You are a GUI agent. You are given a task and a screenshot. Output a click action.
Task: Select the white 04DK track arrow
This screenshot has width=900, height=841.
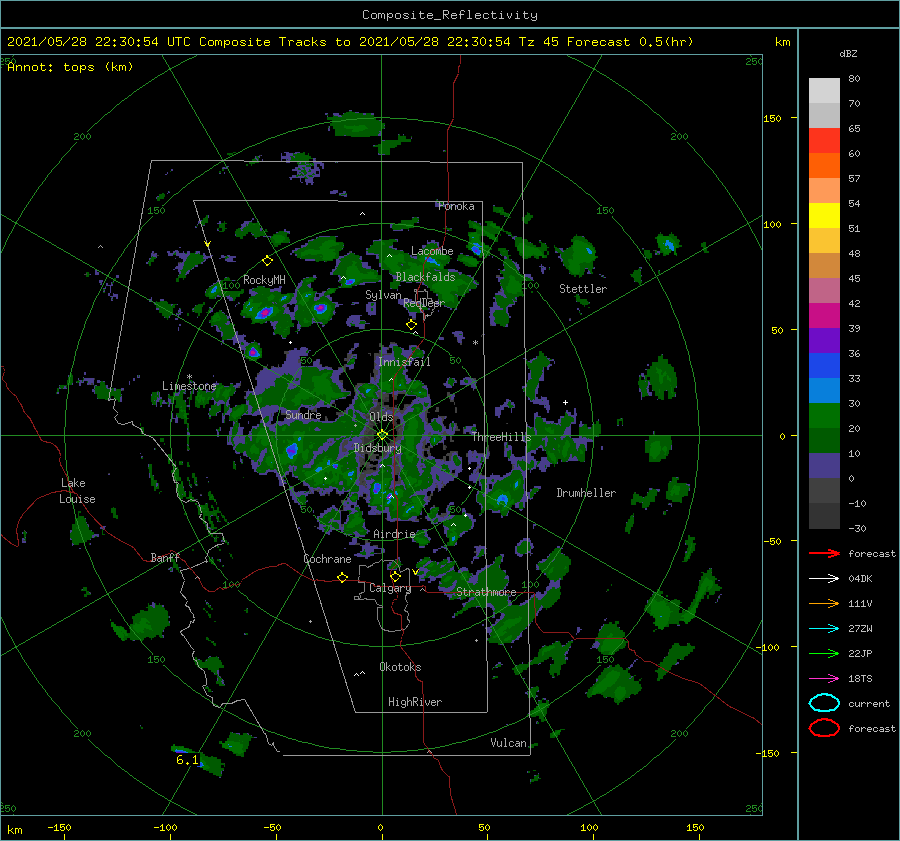(x=824, y=579)
